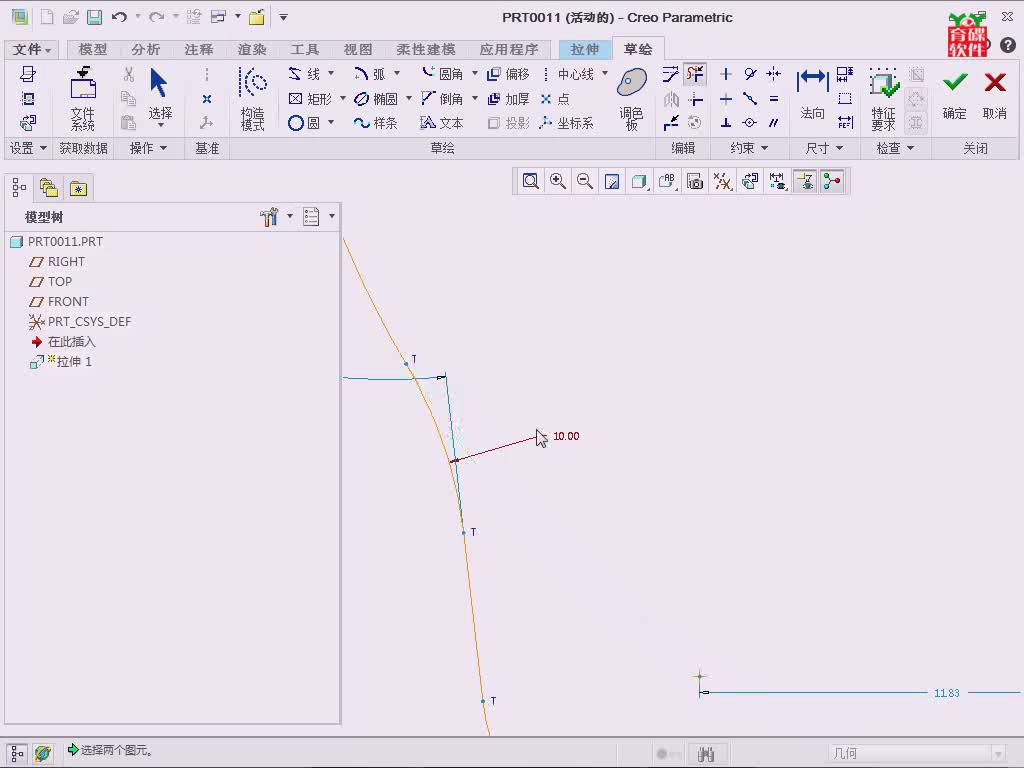The width and height of the screenshot is (1024, 768).
Task: Switch to the 分析 ribbon tab
Action: (145, 49)
